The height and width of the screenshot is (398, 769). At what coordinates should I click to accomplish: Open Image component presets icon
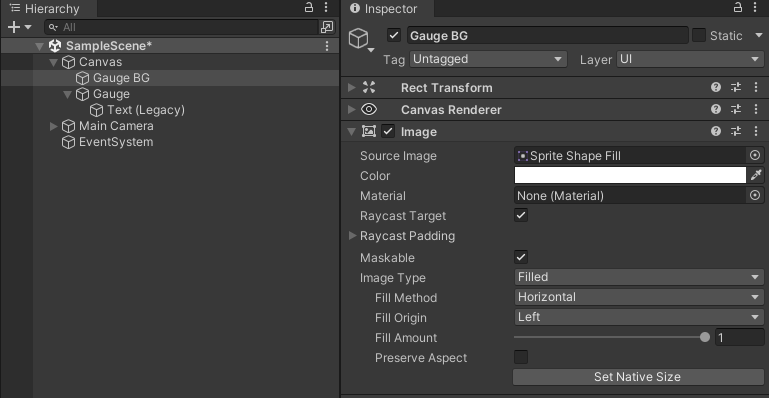click(x=736, y=131)
